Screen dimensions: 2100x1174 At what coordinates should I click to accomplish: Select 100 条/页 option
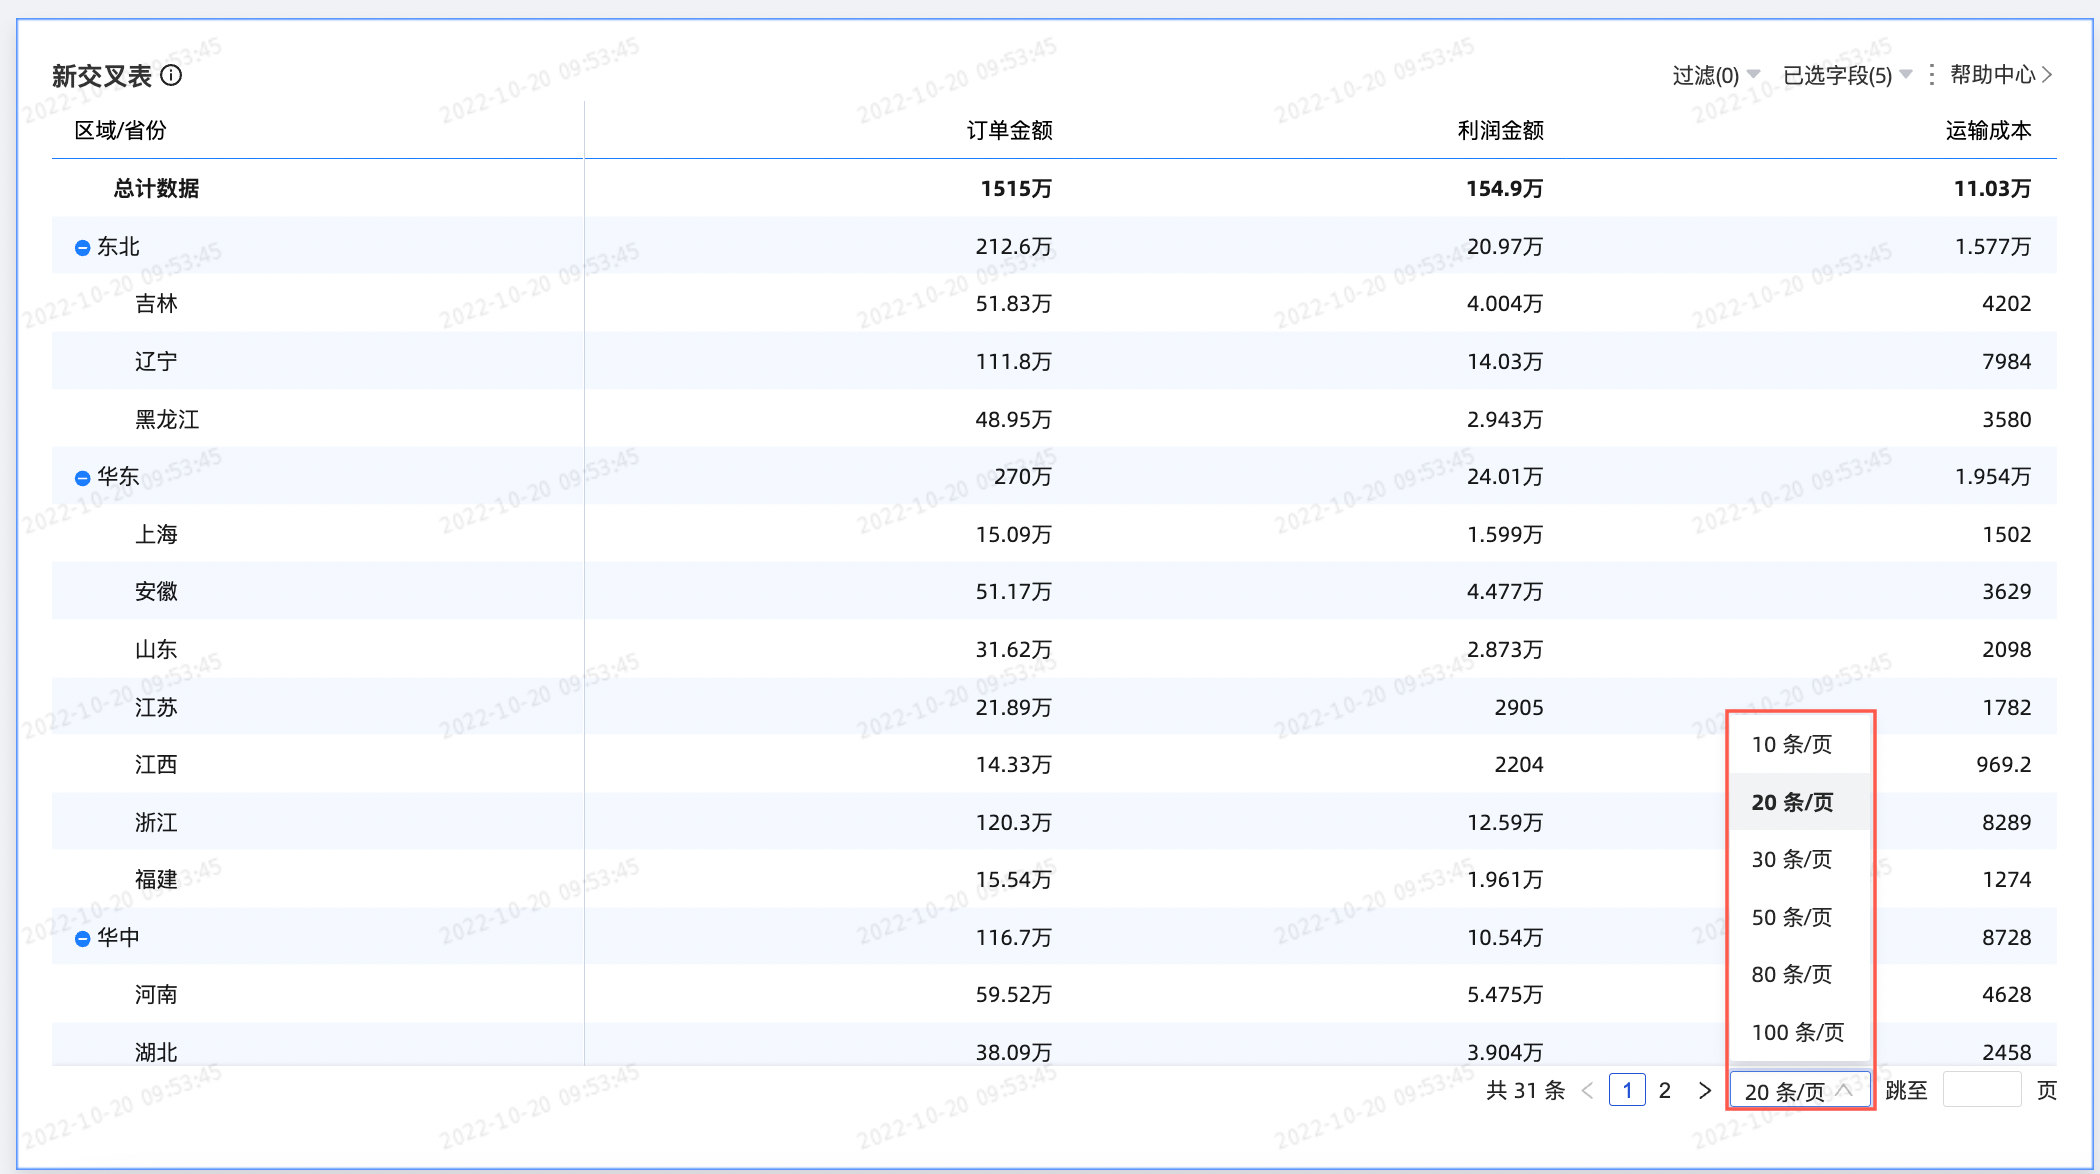(1800, 1032)
